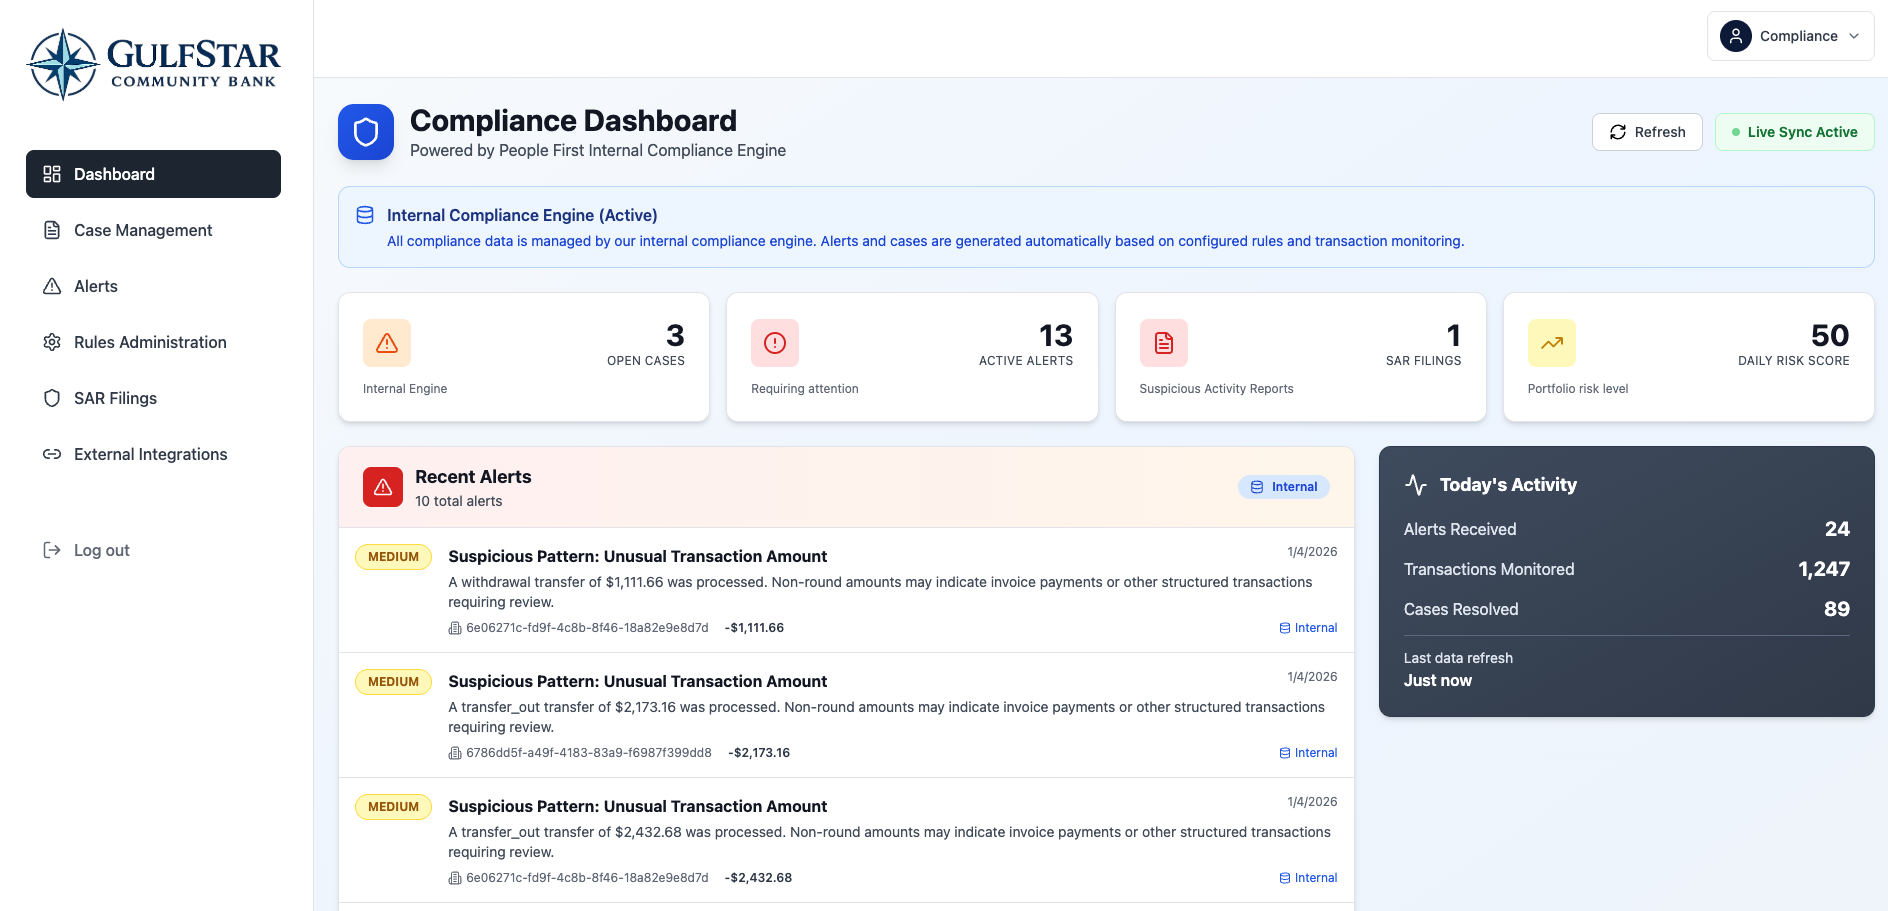Open SAR Filings from sidebar
The image size is (1888, 911).
point(115,398)
